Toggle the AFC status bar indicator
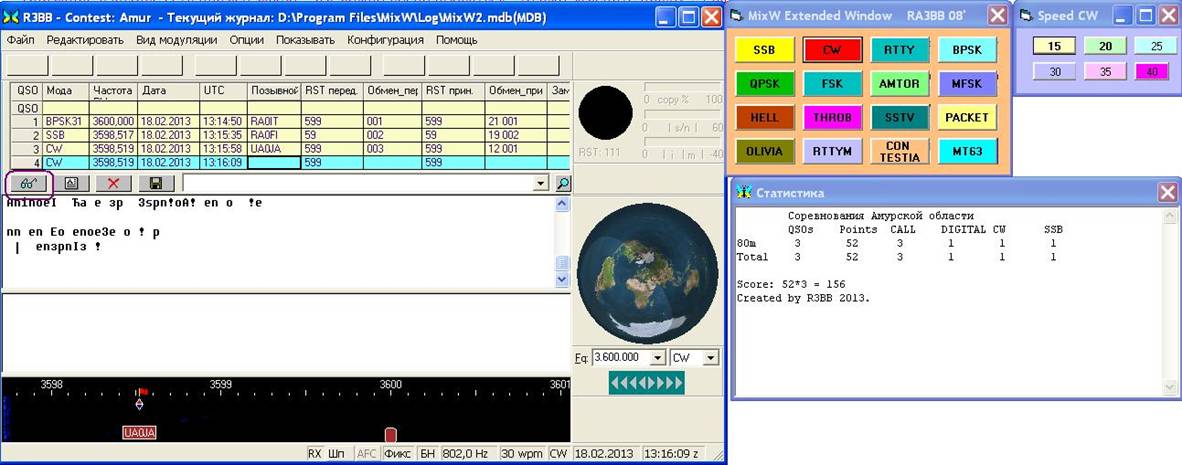This screenshot has width=1182, height=465. [366, 454]
